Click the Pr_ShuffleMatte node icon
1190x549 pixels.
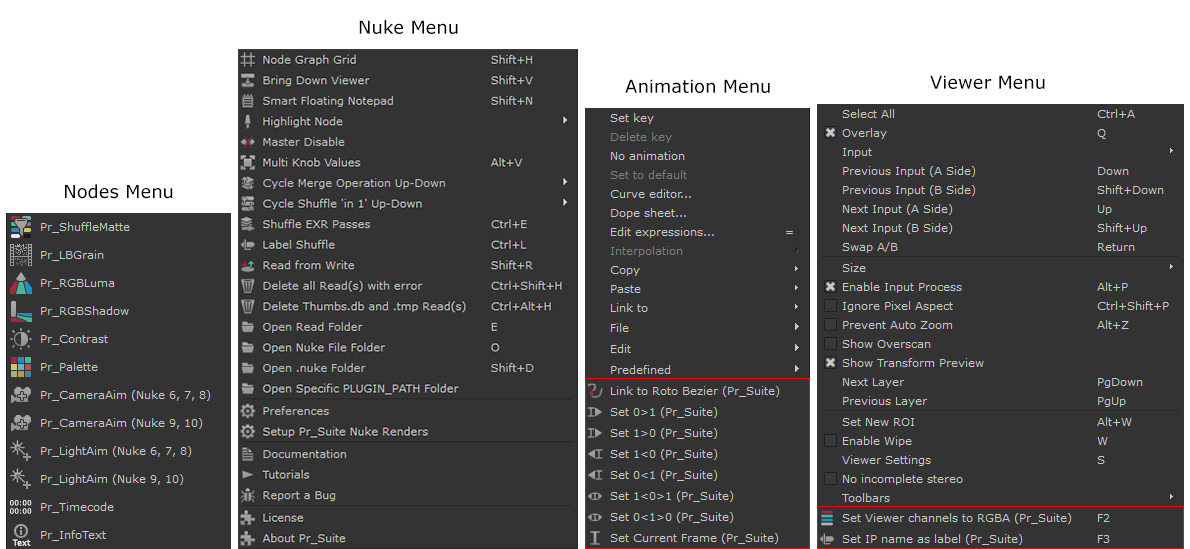pos(21,227)
